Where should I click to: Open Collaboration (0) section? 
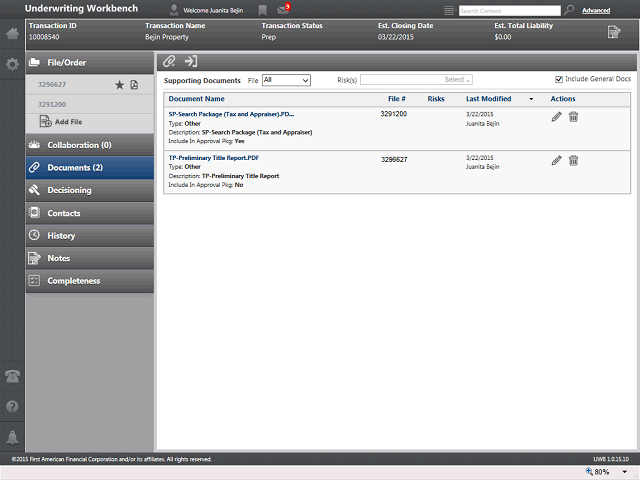coord(90,145)
